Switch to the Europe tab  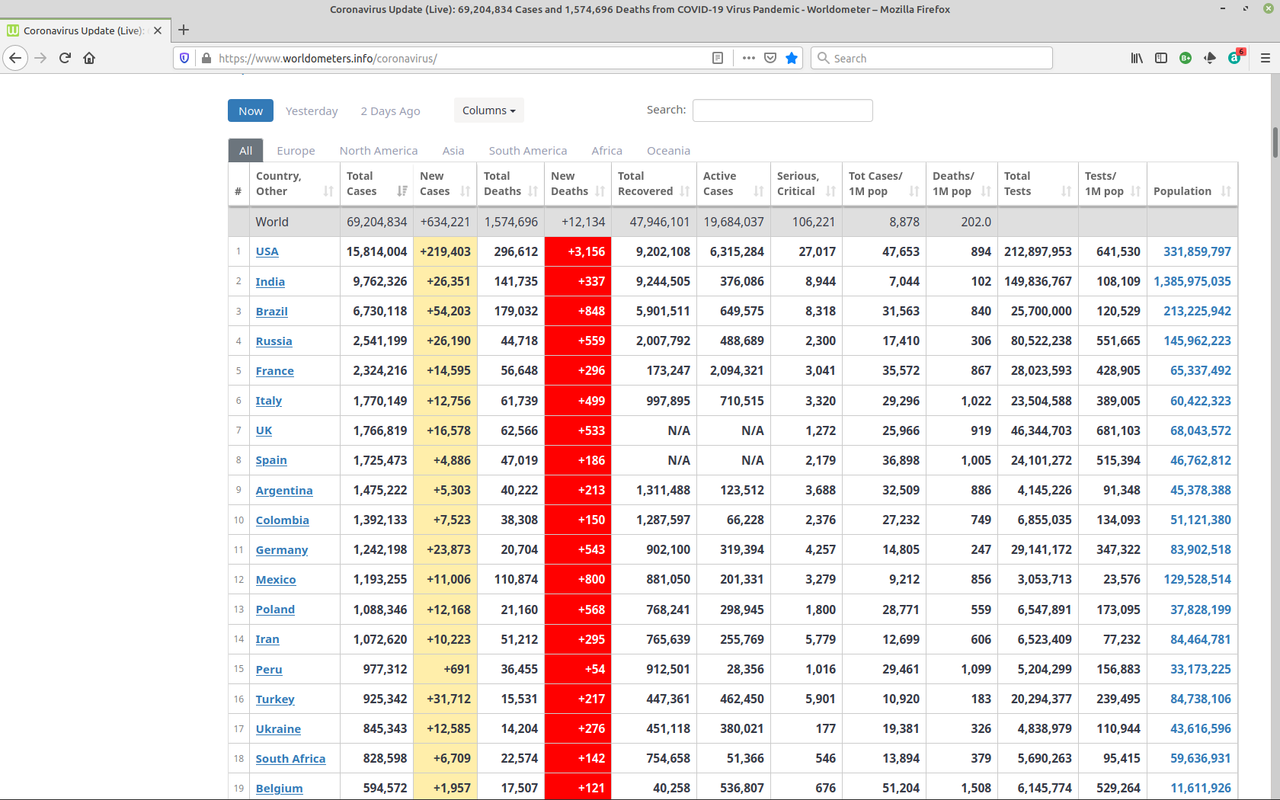(x=296, y=150)
